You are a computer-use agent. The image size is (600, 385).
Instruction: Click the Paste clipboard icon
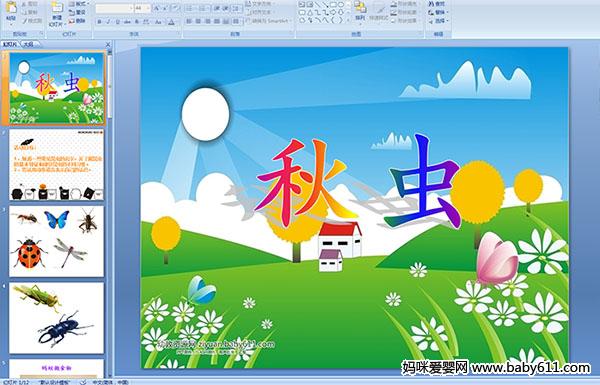click(11, 11)
